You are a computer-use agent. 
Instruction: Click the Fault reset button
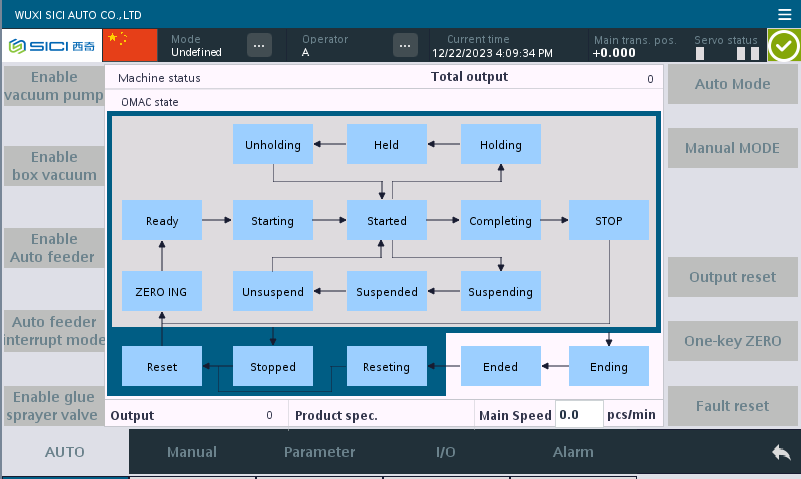pos(732,406)
